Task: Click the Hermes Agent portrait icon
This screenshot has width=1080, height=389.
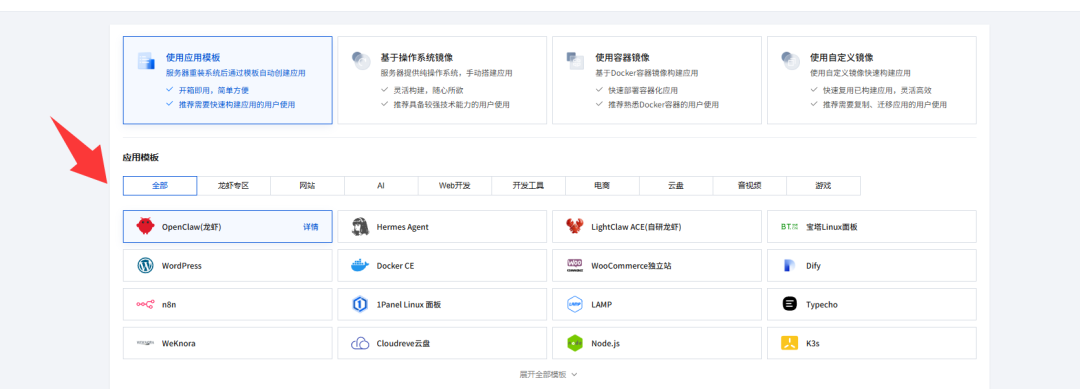Action: (x=360, y=226)
